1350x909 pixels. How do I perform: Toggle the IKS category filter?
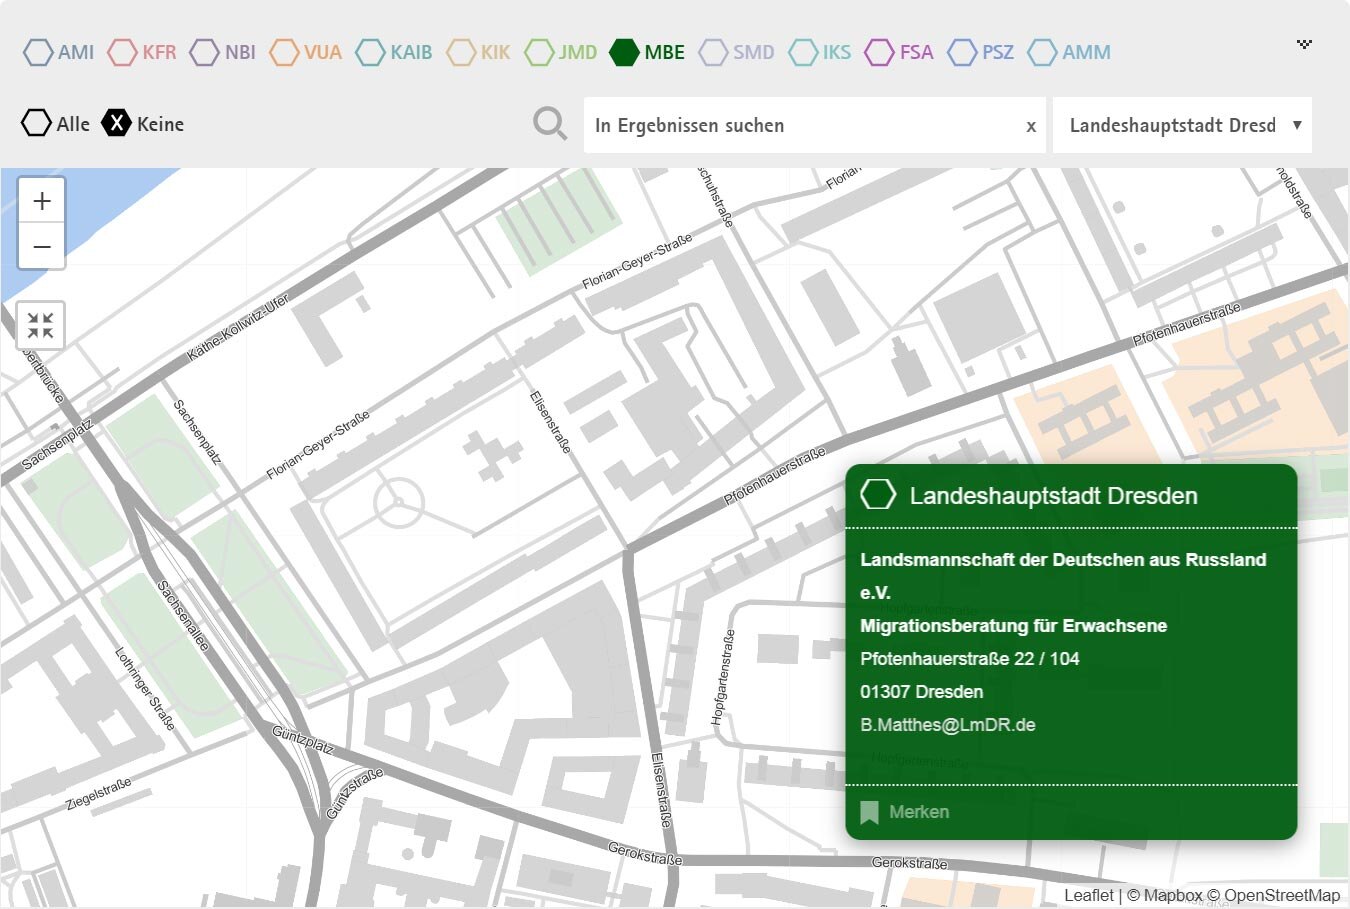[820, 52]
